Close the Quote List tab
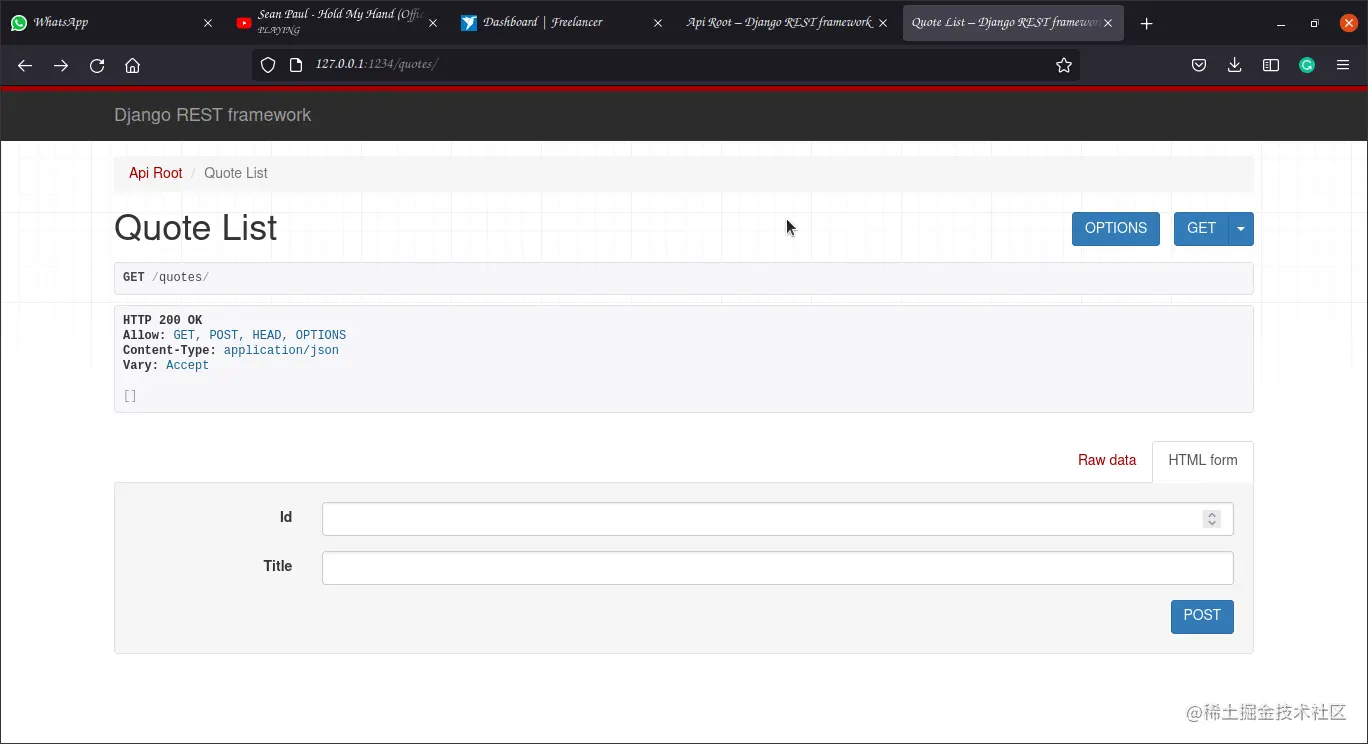 pos(1108,23)
